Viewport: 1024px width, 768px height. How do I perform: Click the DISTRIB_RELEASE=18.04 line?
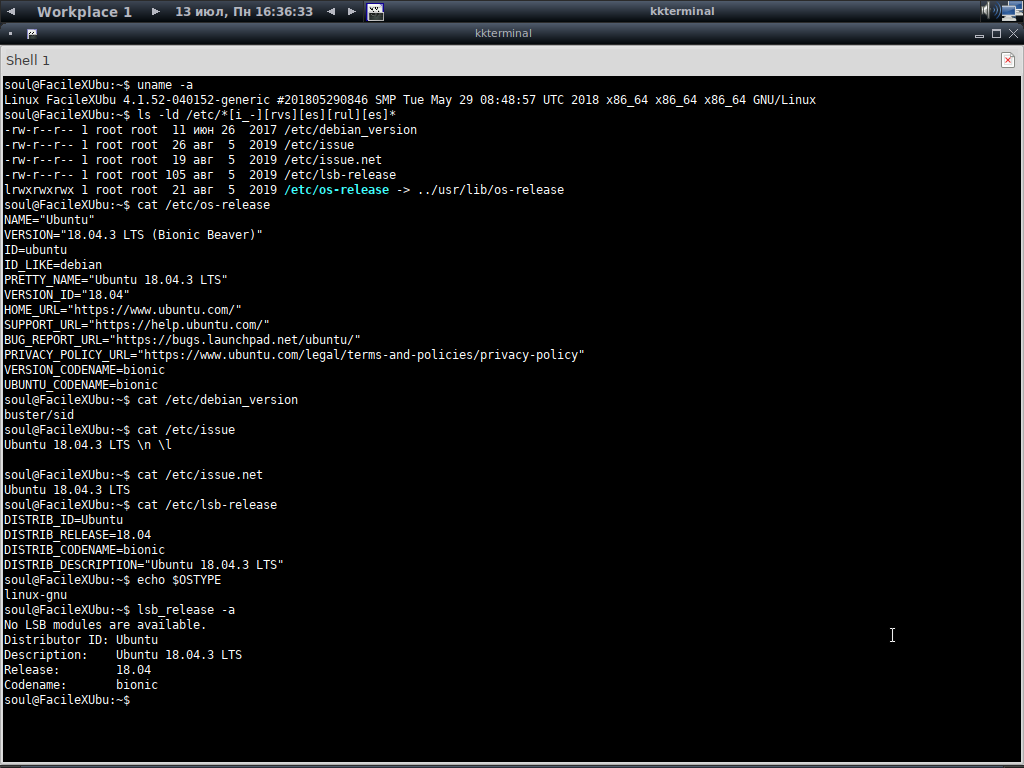78,536
